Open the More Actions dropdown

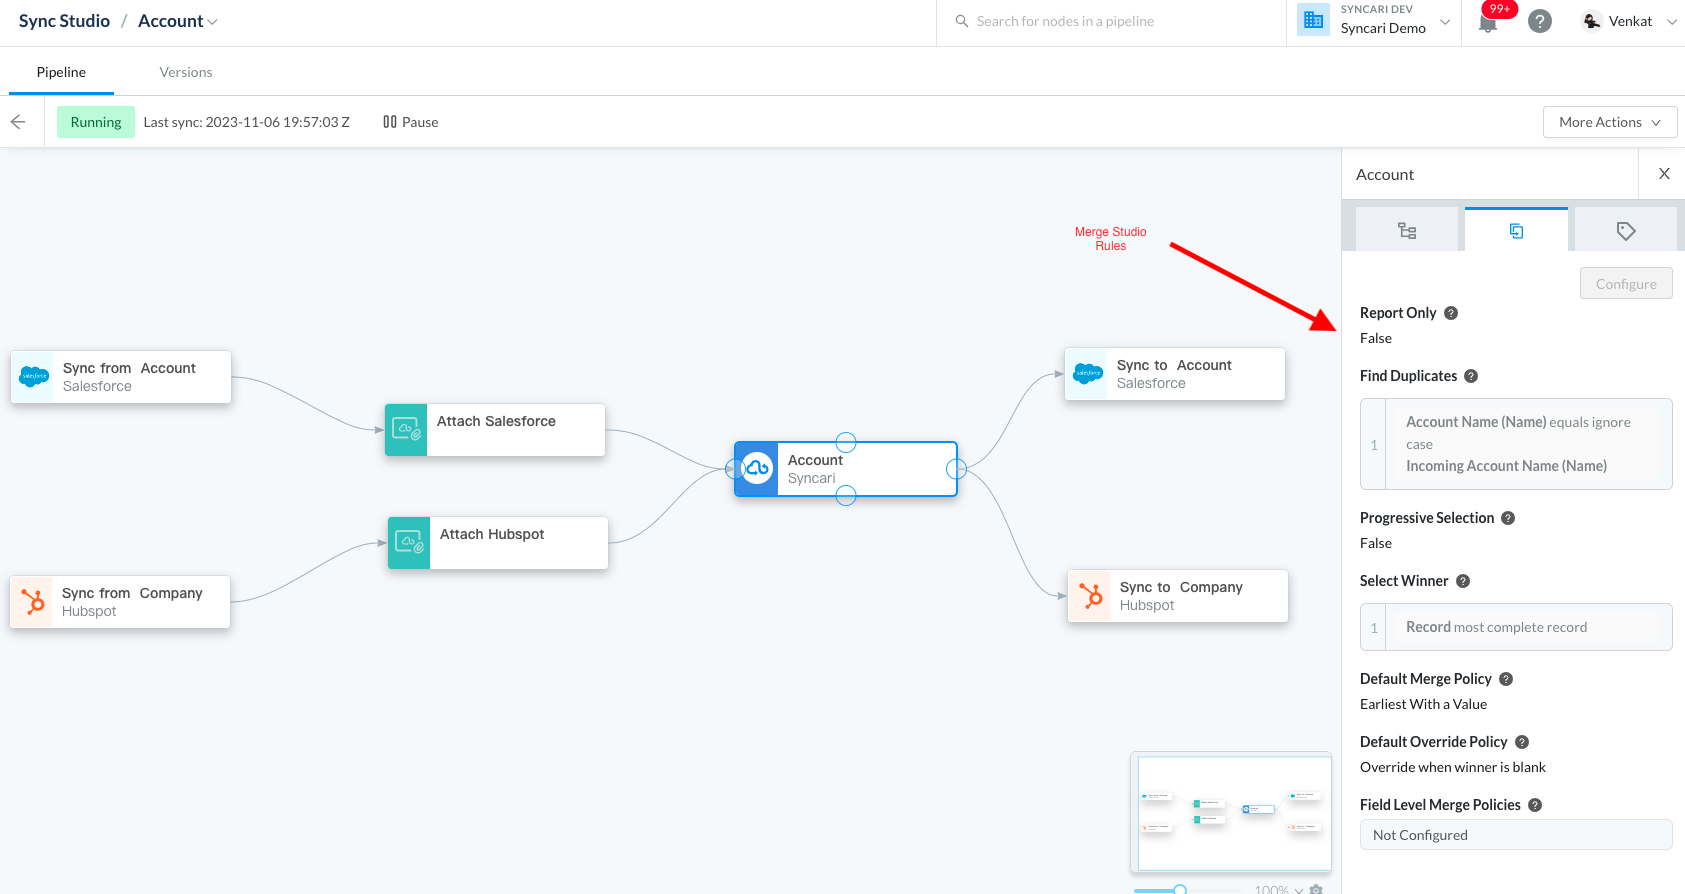coord(1610,122)
